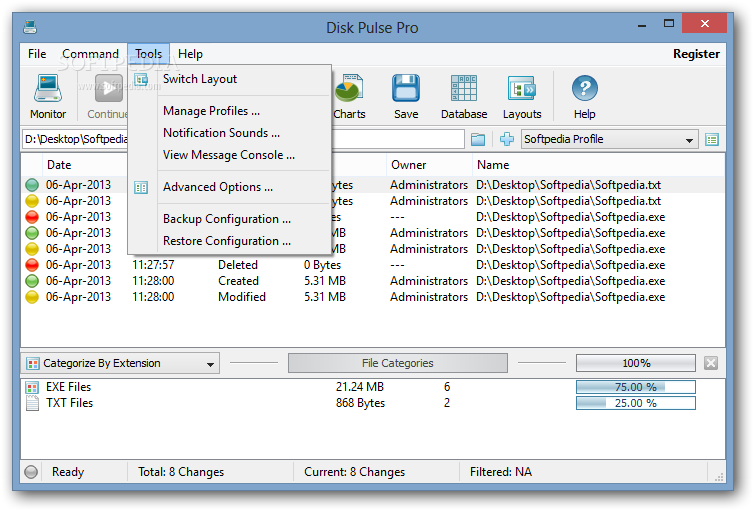Click green status dot of 11:28:00 Created row

[32, 281]
